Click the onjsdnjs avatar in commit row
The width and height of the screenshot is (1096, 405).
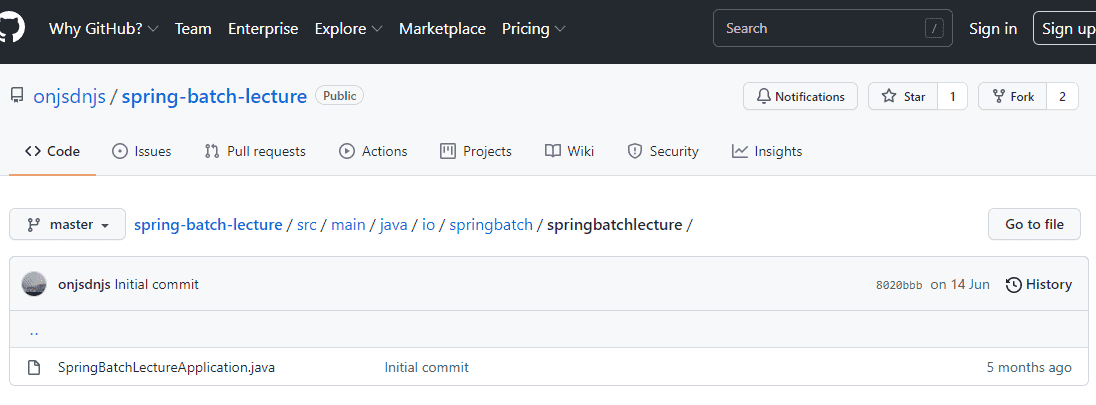point(34,284)
